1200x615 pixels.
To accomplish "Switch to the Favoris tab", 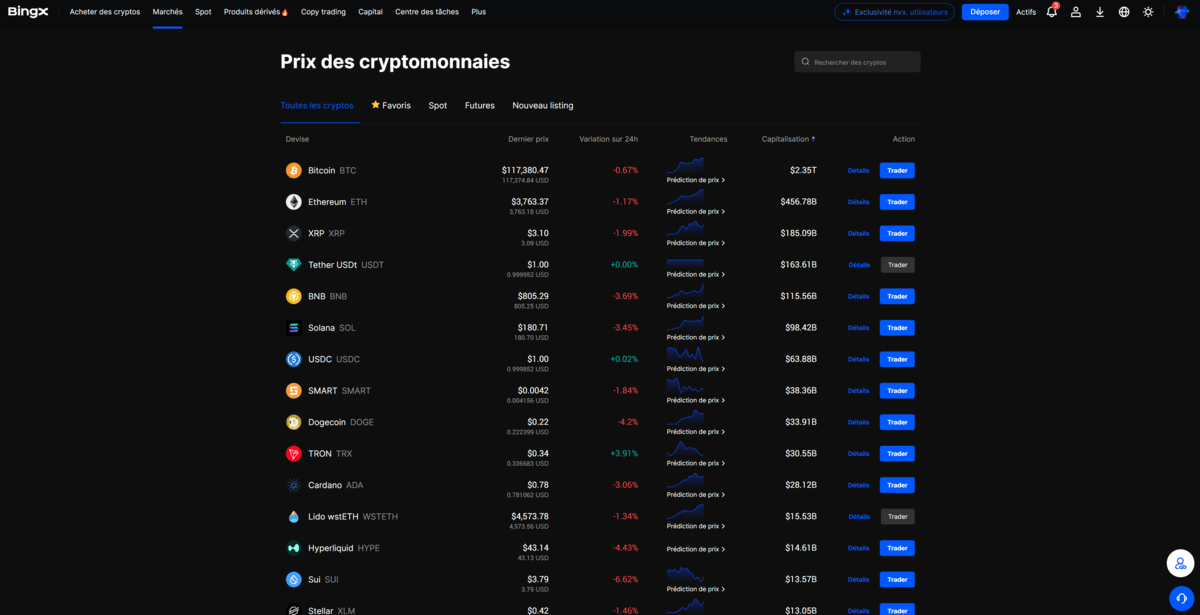I will click(391, 105).
